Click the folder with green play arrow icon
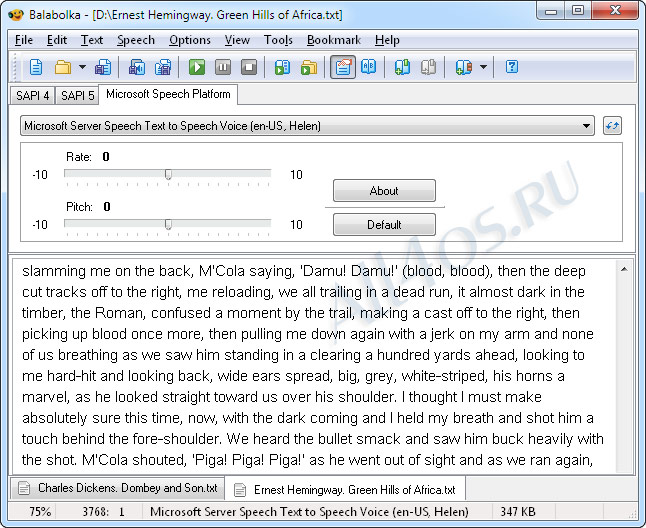646x528 pixels. coord(309,67)
